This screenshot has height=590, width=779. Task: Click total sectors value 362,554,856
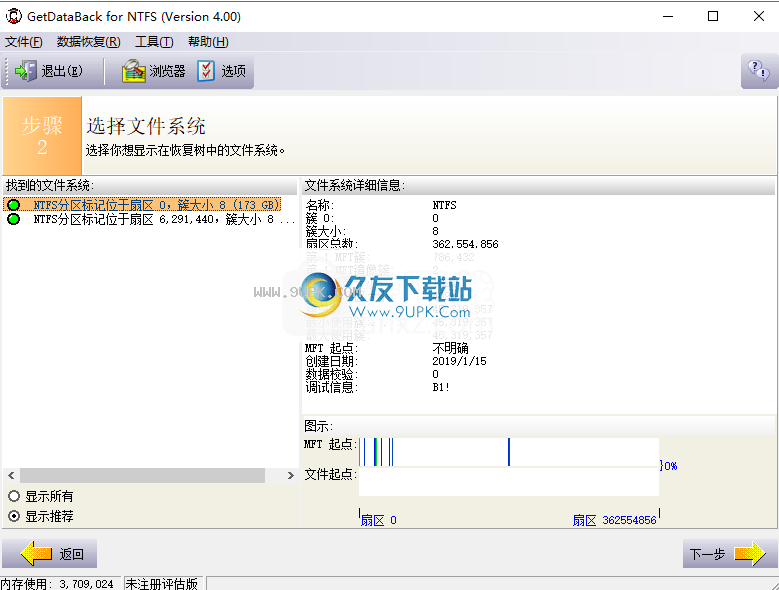click(x=465, y=244)
